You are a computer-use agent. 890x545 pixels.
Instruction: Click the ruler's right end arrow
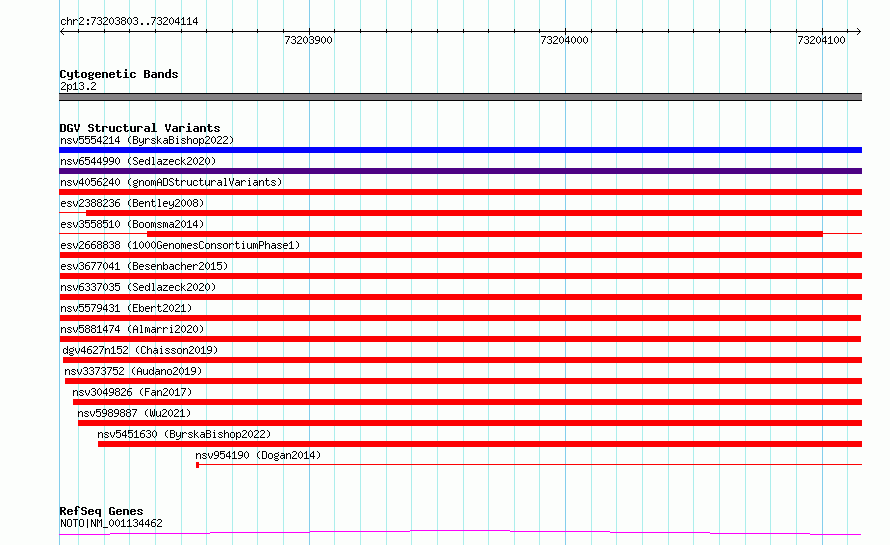pos(858,32)
